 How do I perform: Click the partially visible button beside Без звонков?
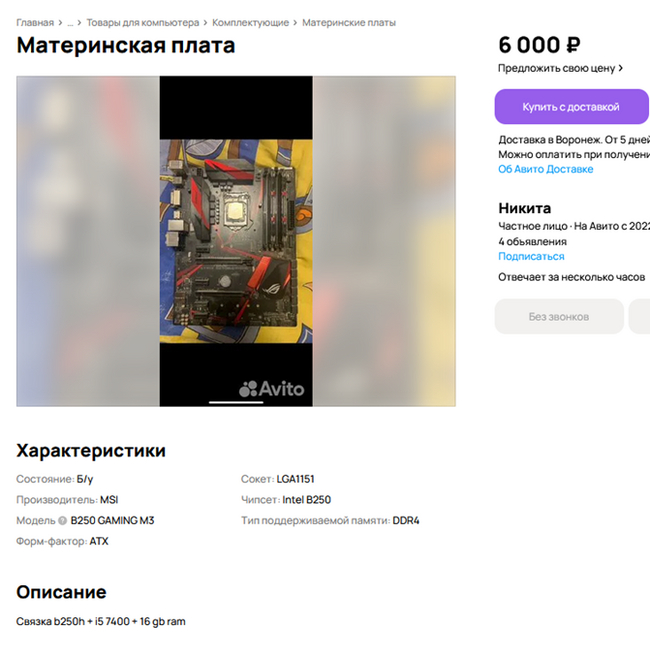click(640, 317)
